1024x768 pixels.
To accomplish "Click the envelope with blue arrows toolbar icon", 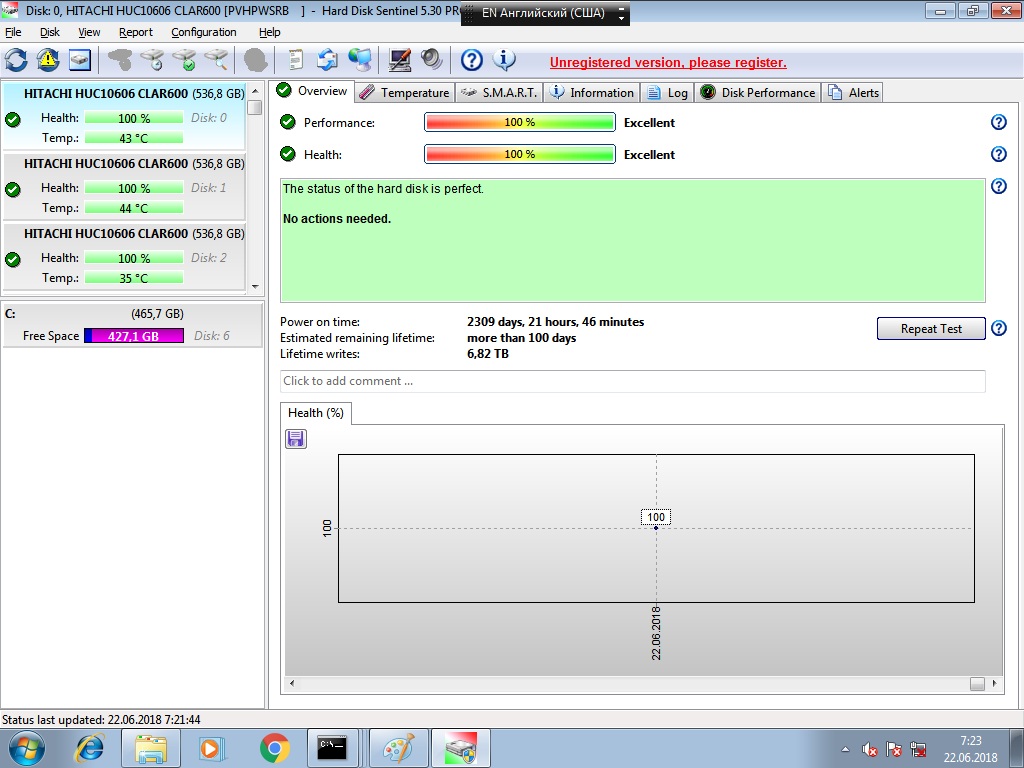I will (327, 60).
